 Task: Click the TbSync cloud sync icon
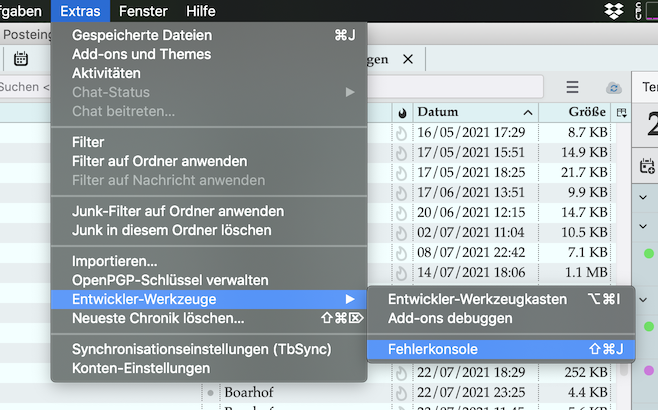(x=614, y=88)
